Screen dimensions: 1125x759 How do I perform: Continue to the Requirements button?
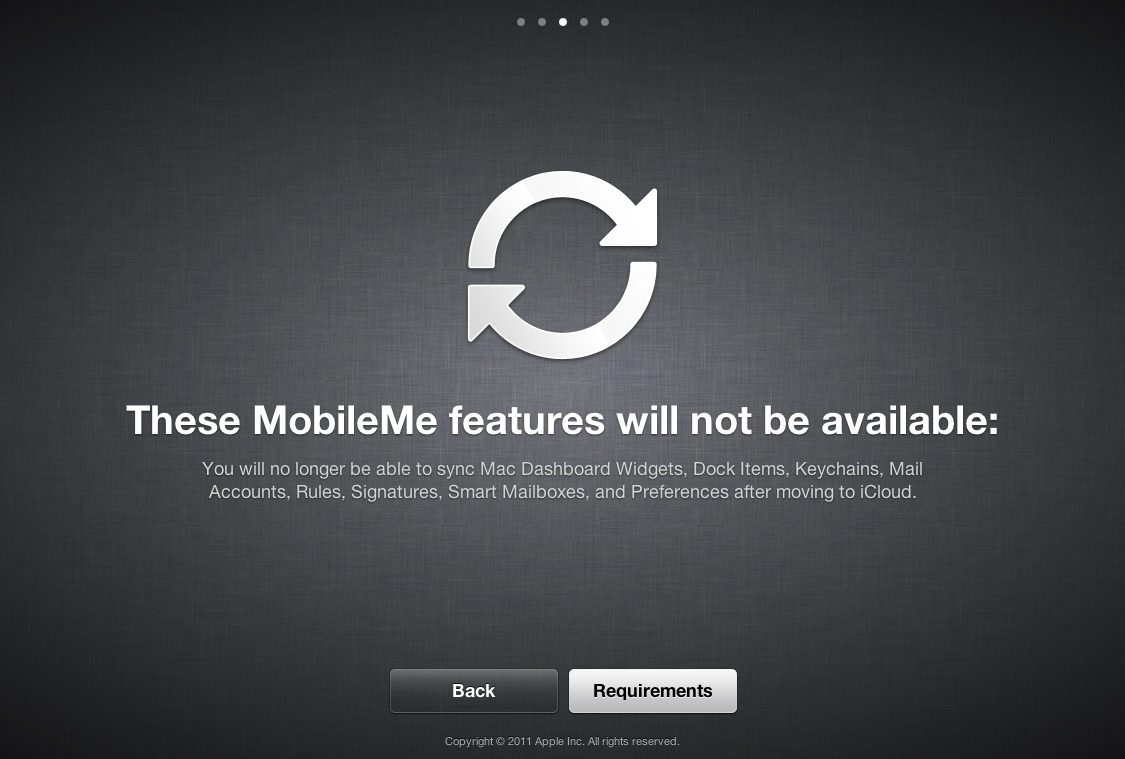coord(653,691)
